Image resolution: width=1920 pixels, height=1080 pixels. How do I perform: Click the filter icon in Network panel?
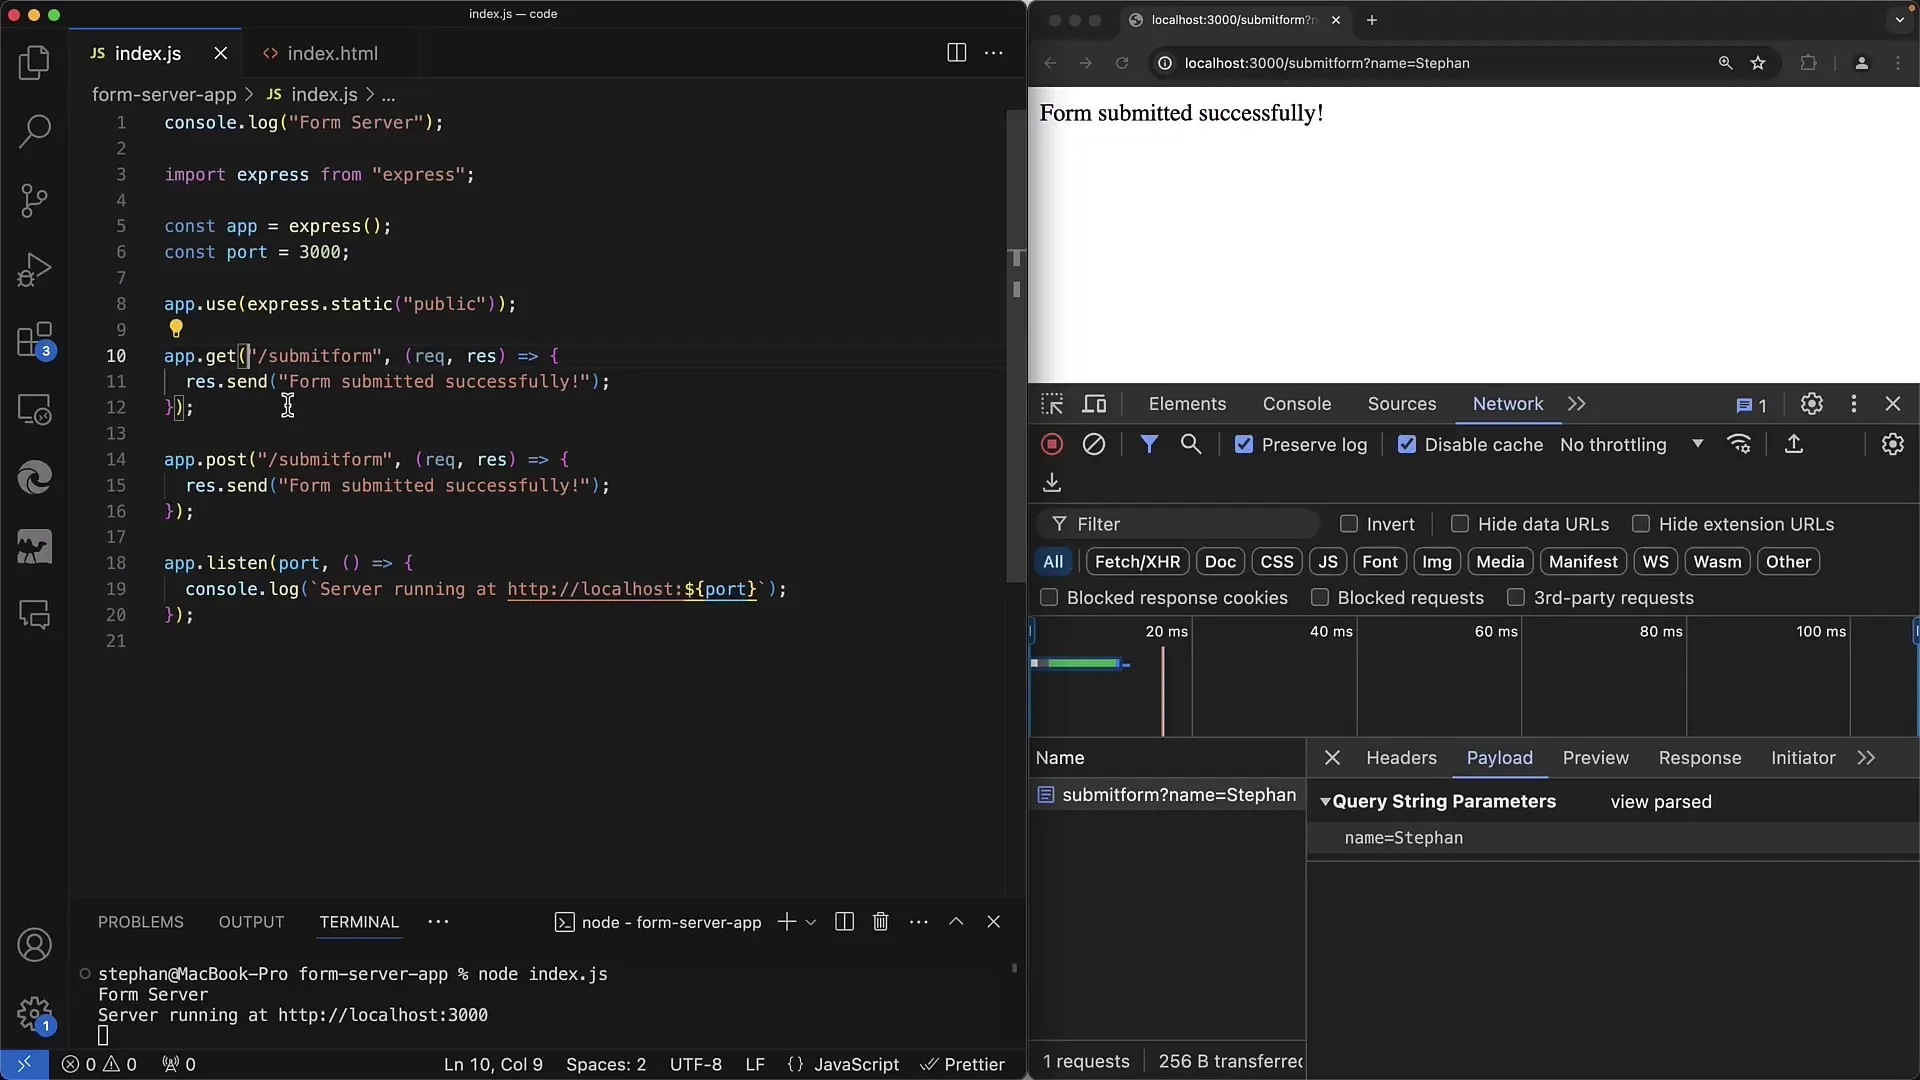(1147, 444)
